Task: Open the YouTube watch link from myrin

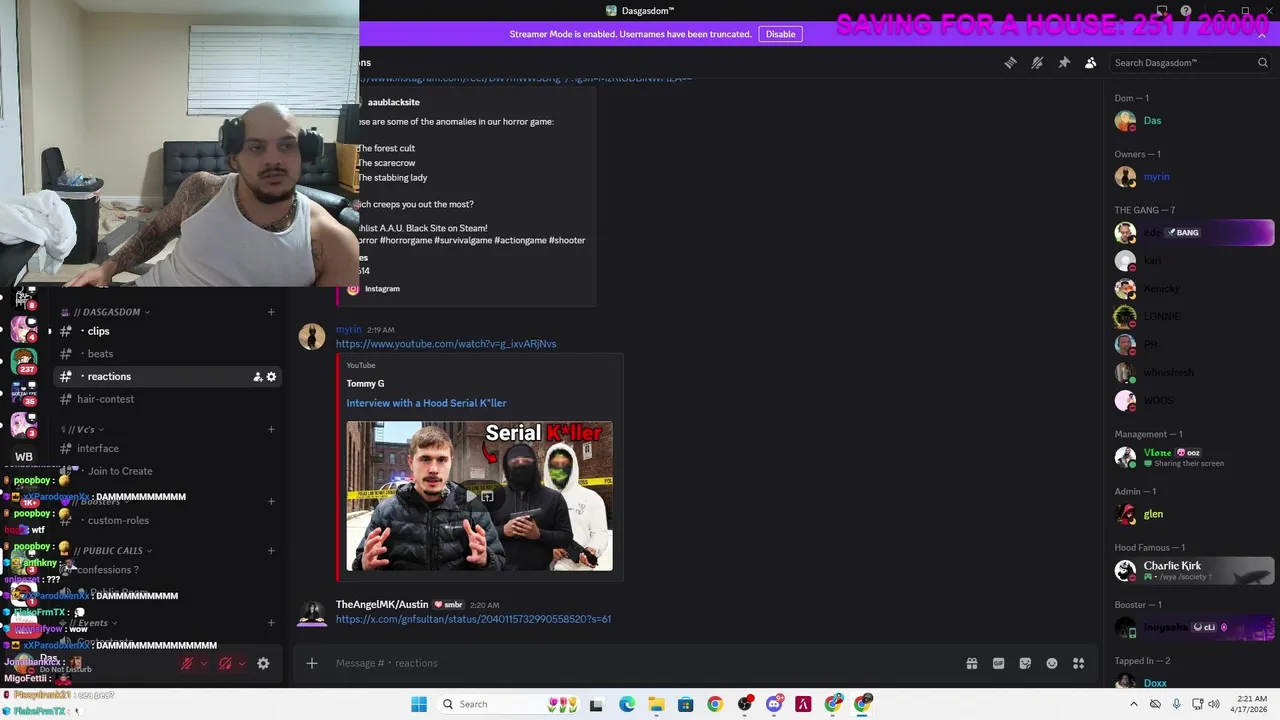Action: [x=446, y=344]
